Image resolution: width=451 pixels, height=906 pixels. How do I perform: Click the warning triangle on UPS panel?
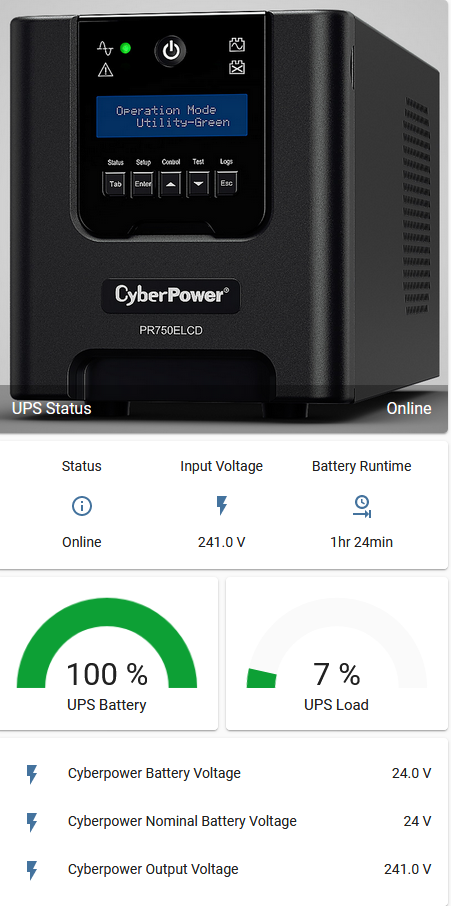(x=106, y=70)
